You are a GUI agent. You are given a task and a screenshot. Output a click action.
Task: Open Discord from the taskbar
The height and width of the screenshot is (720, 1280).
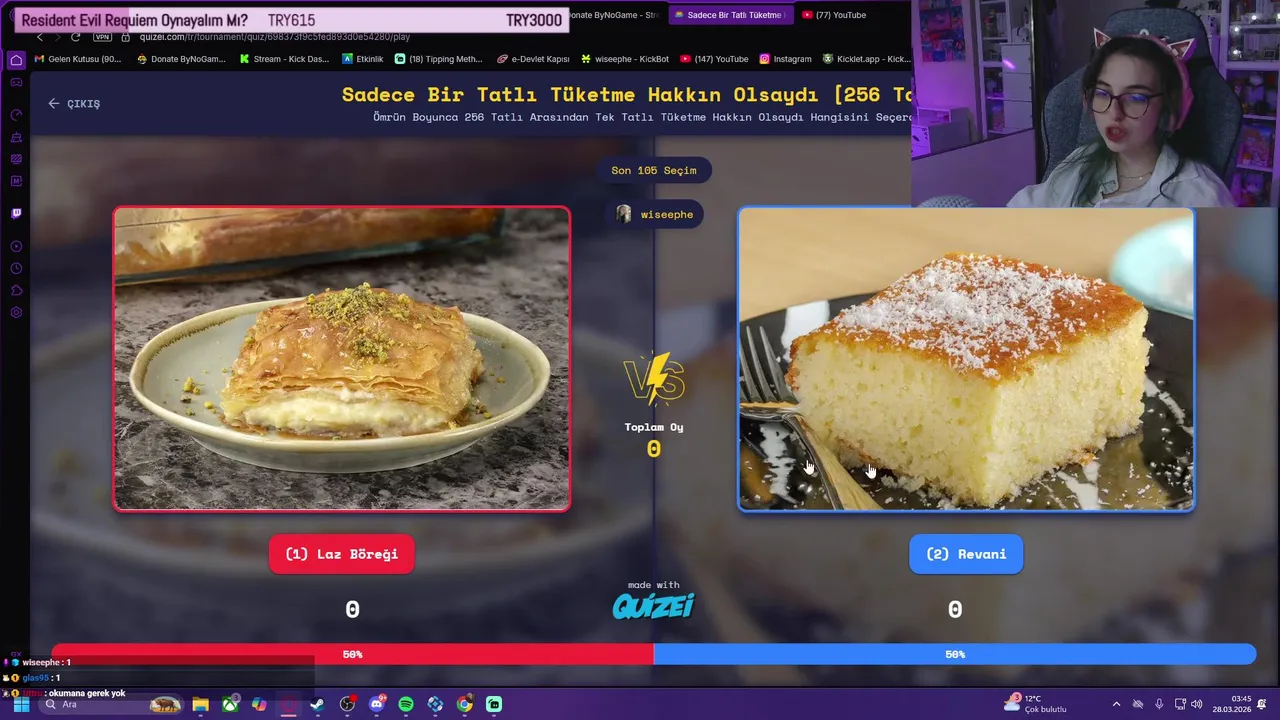(x=377, y=704)
